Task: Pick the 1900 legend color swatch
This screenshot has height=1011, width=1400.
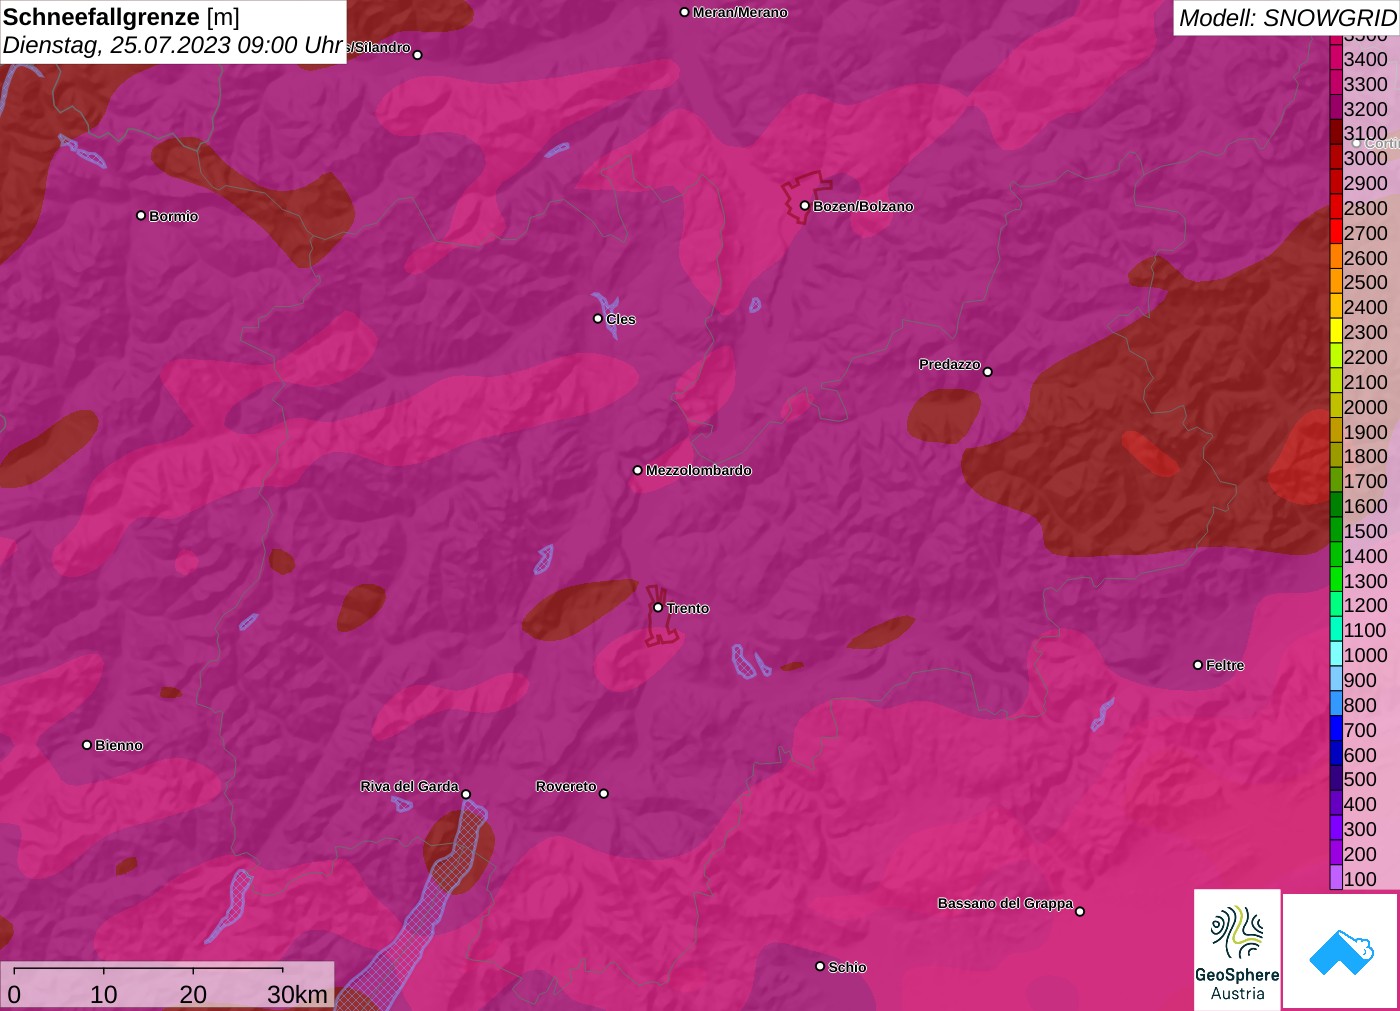Action: pyautogui.click(x=1336, y=432)
